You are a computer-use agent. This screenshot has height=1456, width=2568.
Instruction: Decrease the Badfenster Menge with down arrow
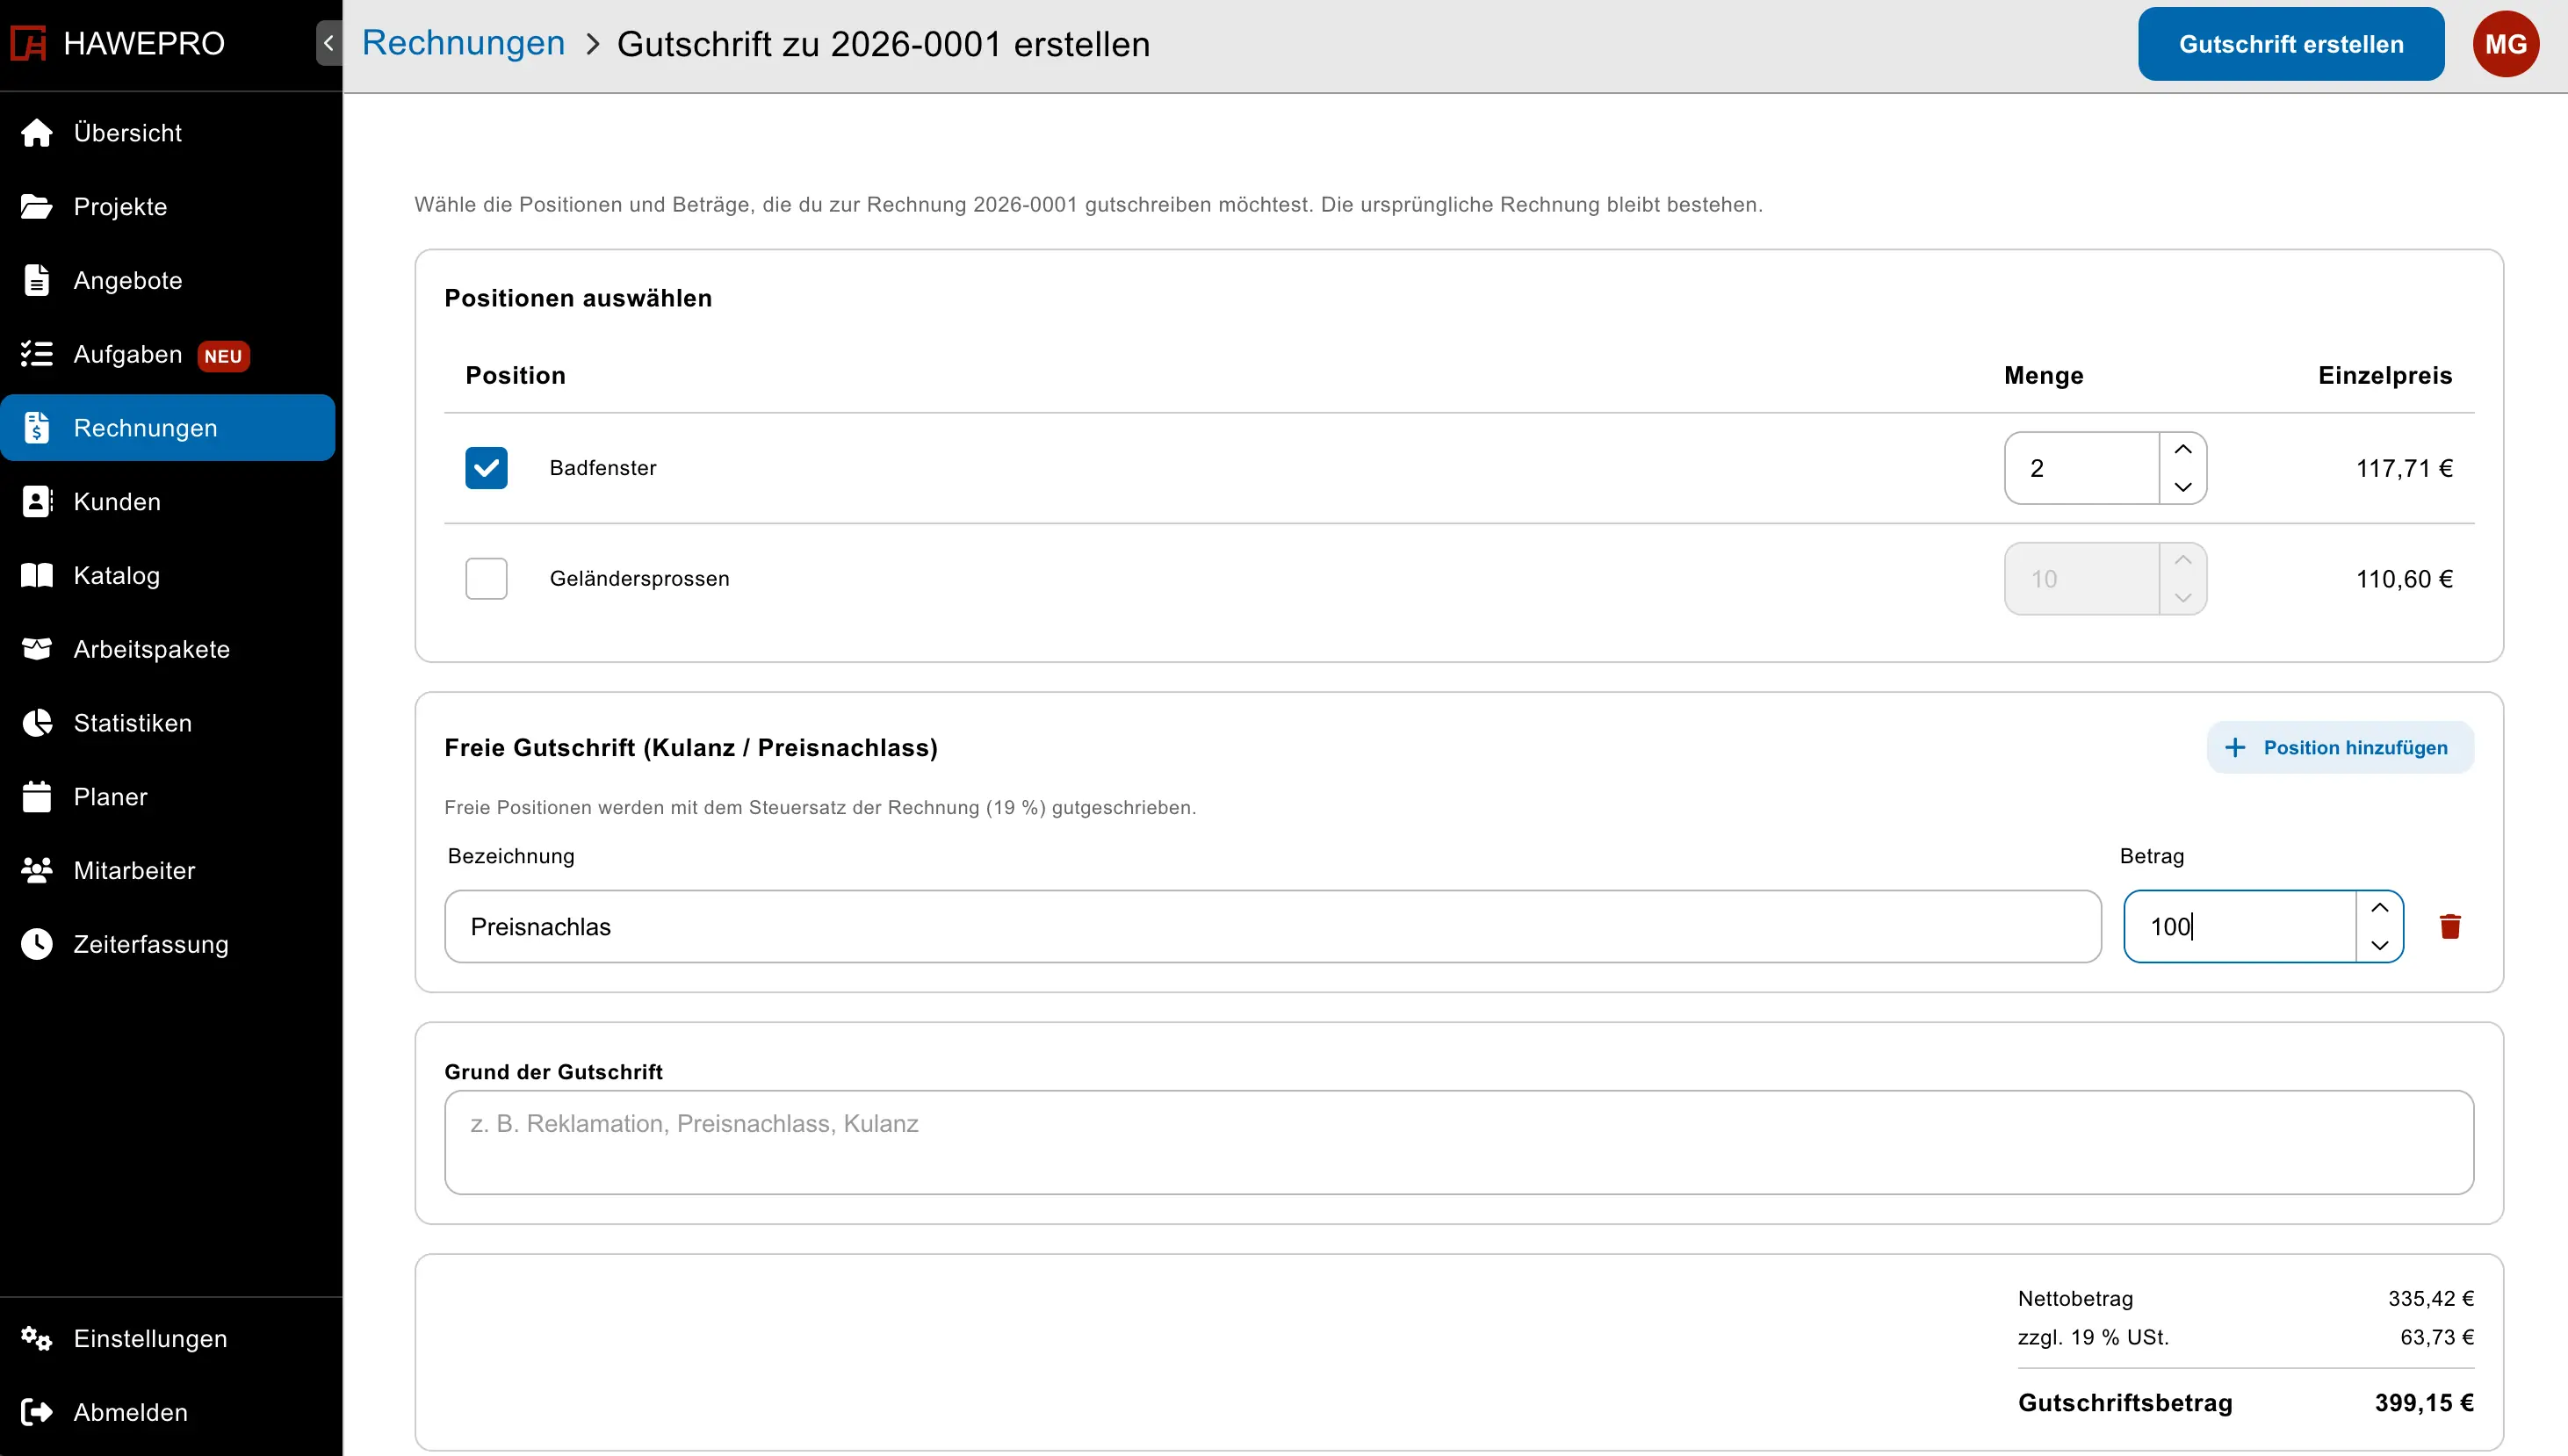[2182, 487]
